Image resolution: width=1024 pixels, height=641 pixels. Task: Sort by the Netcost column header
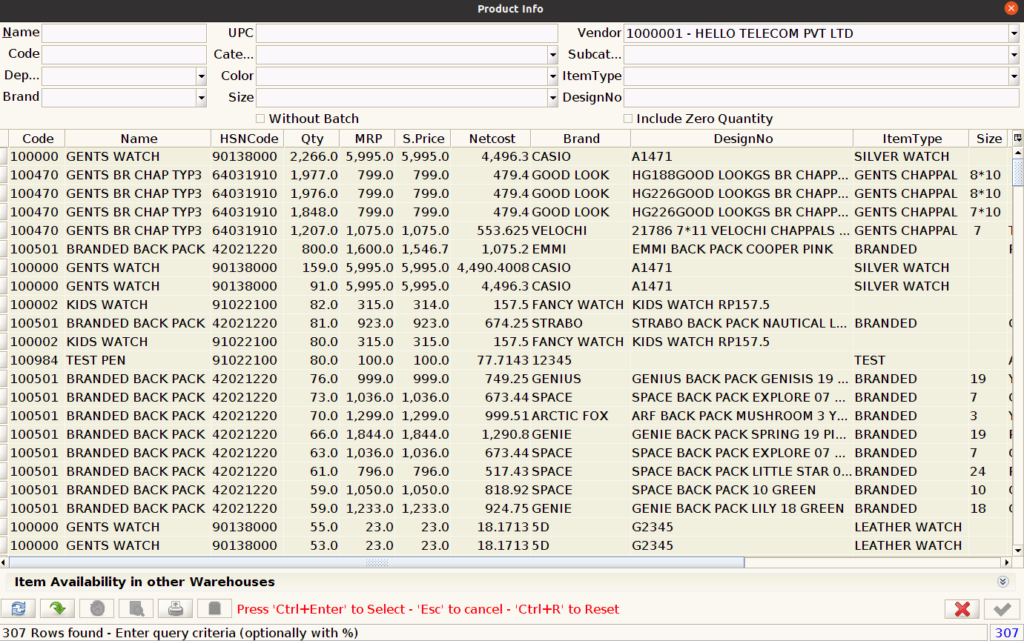(491, 138)
